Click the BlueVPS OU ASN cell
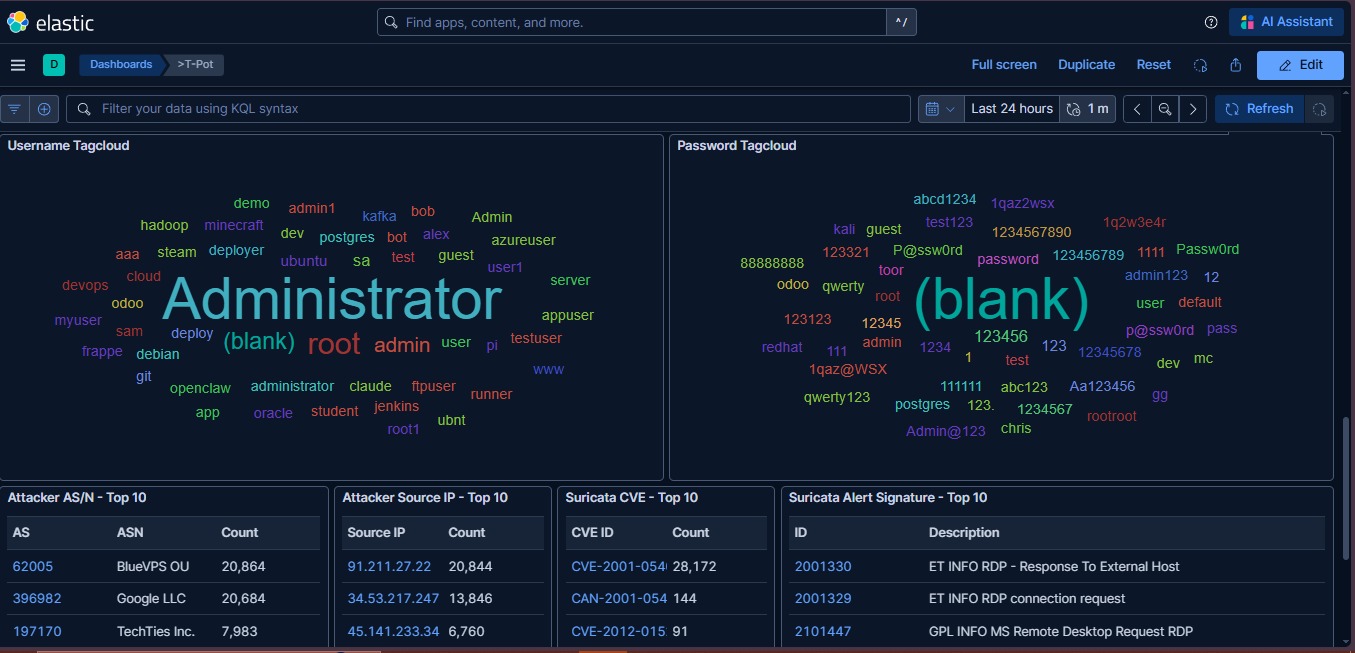The width and height of the screenshot is (1355, 653). point(153,567)
